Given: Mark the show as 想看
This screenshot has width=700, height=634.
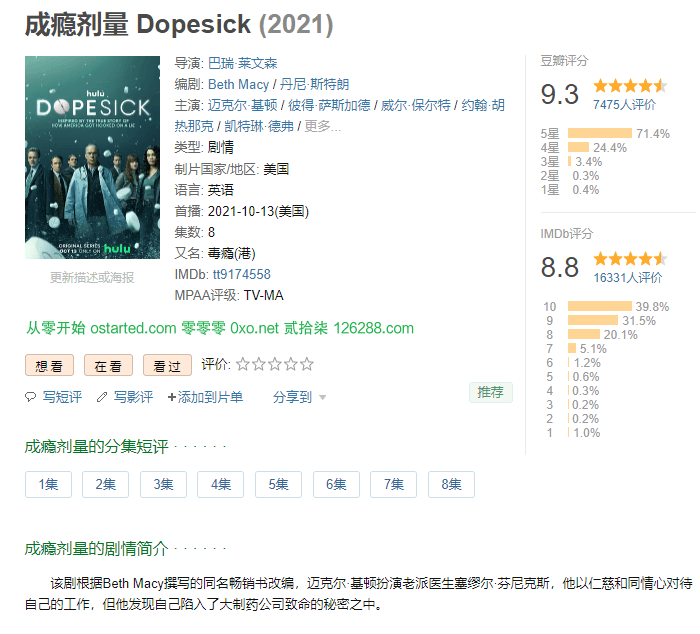Looking at the screenshot, I should tap(49, 366).
